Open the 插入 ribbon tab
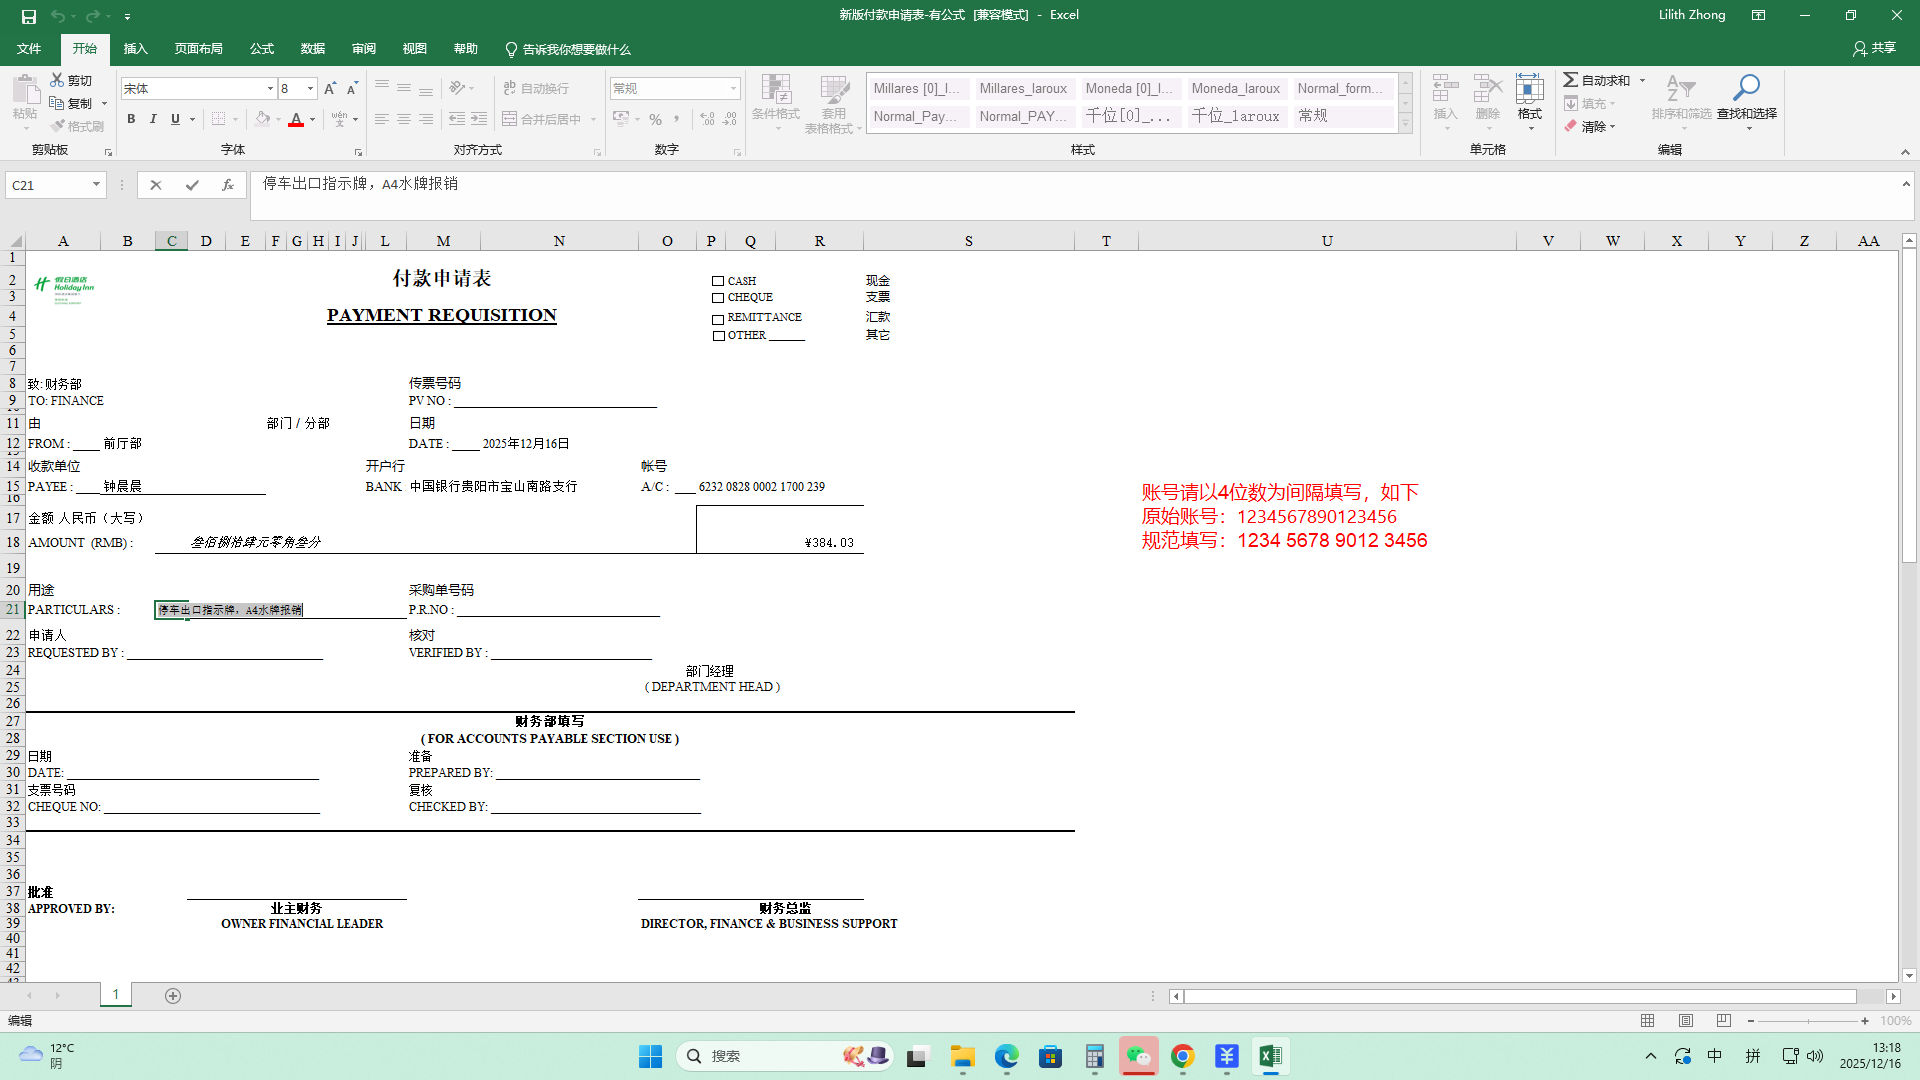This screenshot has height=1080, width=1920. pos(135,49)
